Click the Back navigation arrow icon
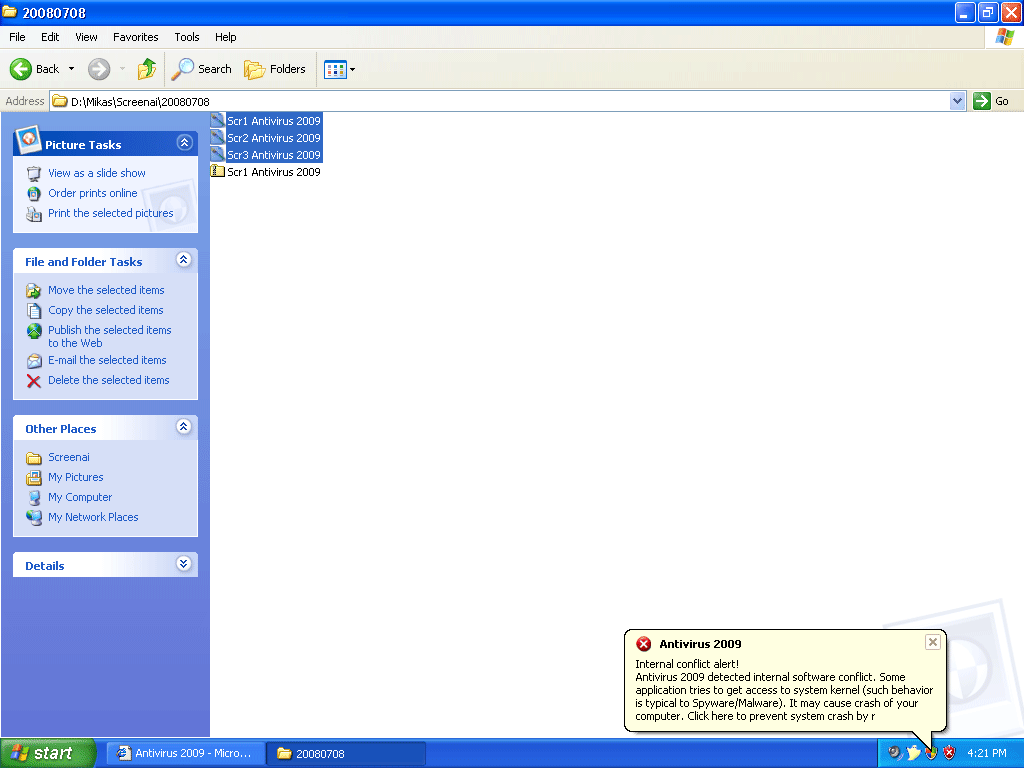This screenshot has width=1024, height=768. pos(22,69)
